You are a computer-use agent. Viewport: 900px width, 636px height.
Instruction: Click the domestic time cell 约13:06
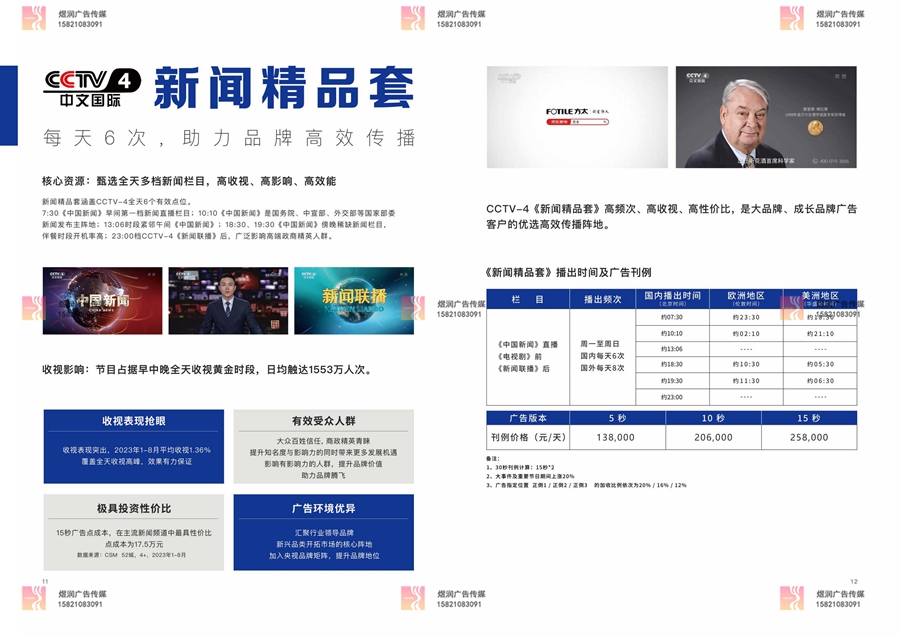(672, 349)
